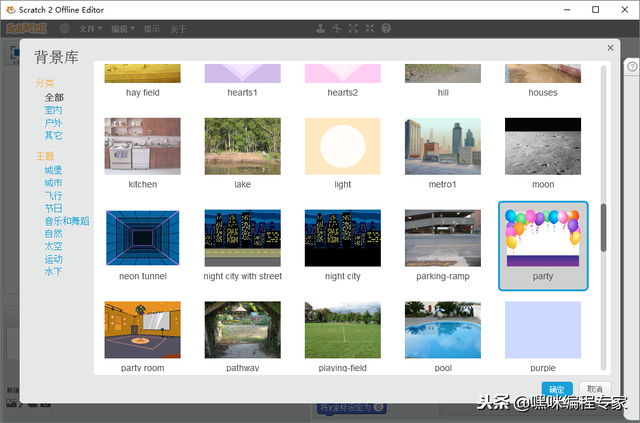Select the grow sprite tool
Screen dimensions: 640x423
pyautogui.click(x=353, y=28)
